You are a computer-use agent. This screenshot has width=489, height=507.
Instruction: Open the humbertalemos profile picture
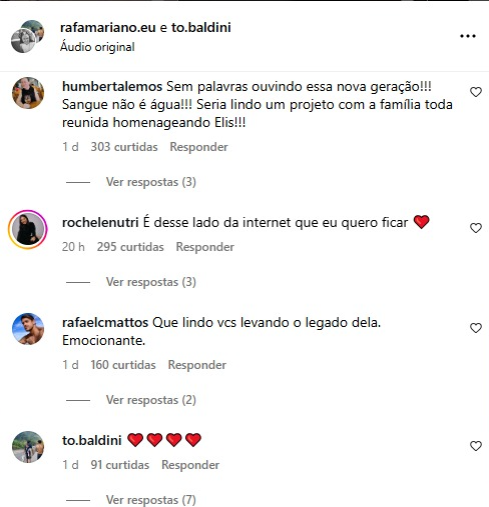[28, 93]
